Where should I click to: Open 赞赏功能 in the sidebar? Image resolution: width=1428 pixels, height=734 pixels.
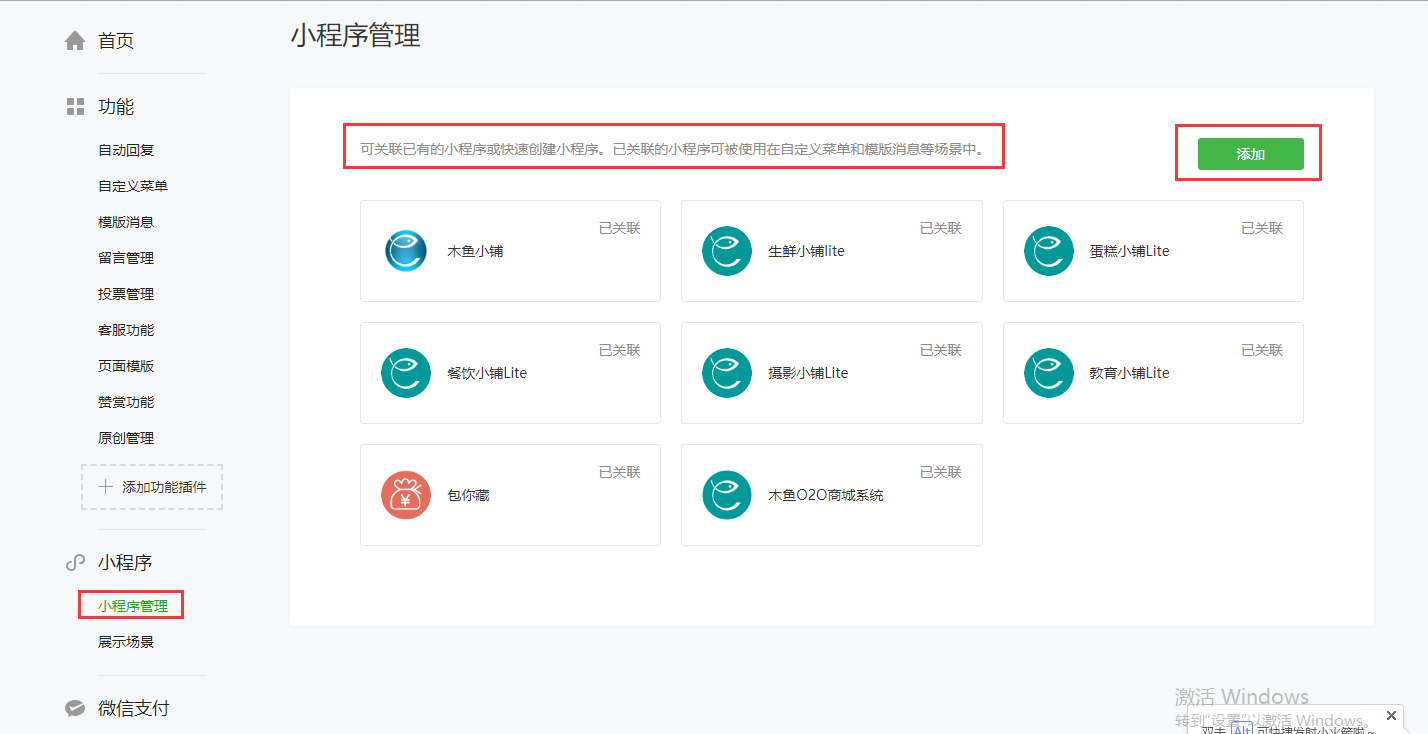pyautogui.click(x=126, y=402)
